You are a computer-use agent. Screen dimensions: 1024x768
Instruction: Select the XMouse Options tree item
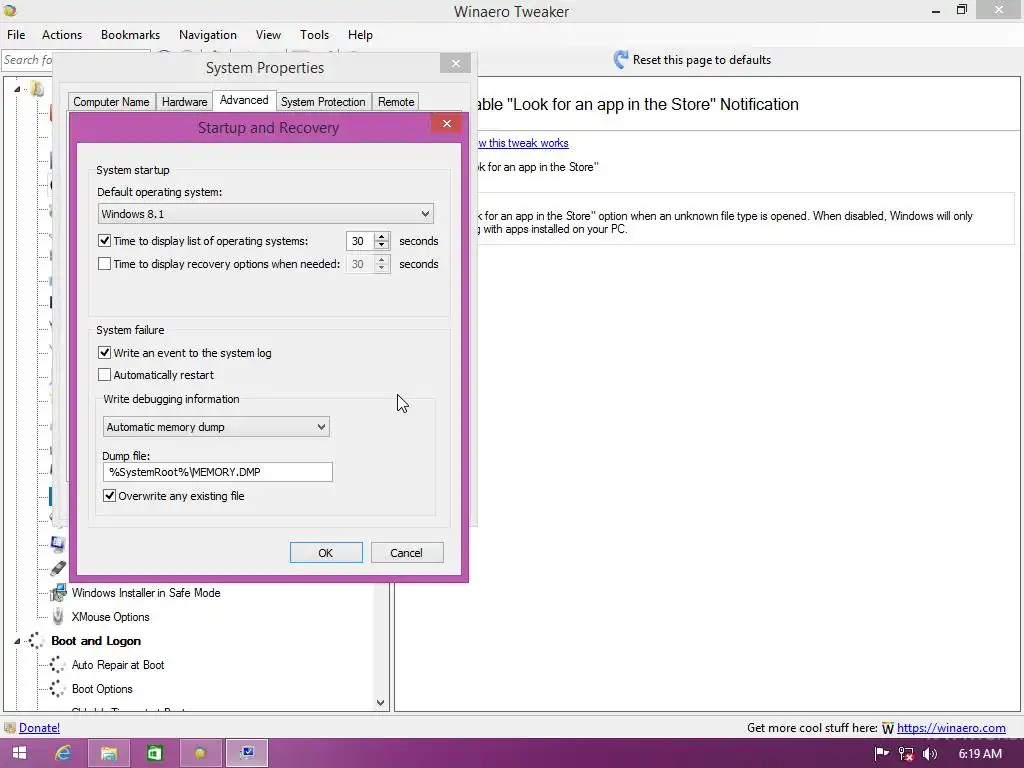110,617
